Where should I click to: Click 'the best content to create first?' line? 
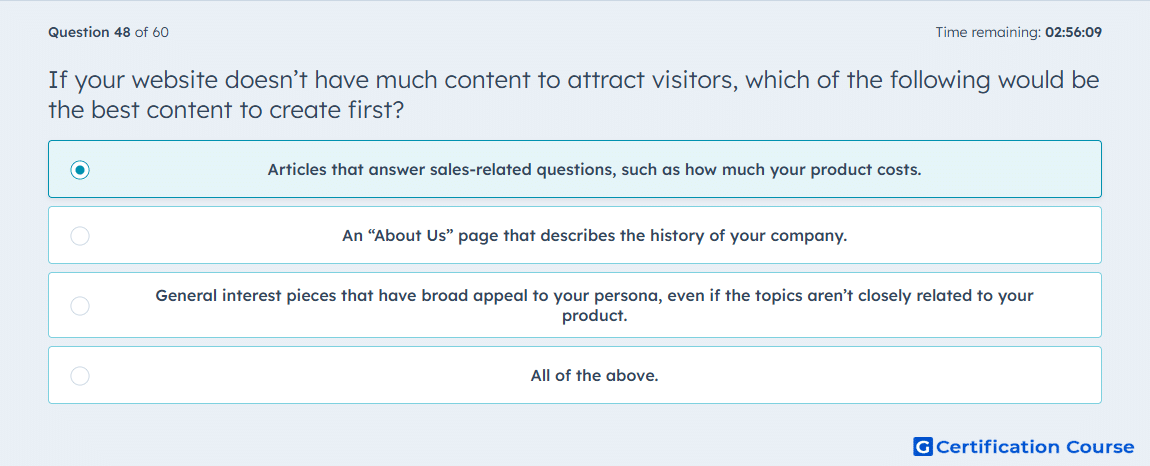227,110
